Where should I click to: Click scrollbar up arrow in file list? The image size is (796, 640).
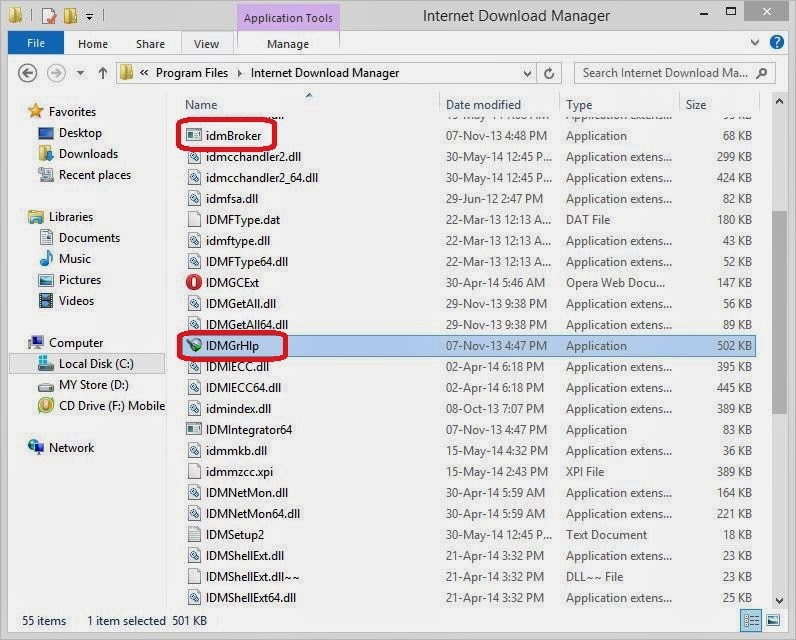tap(779, 102)
